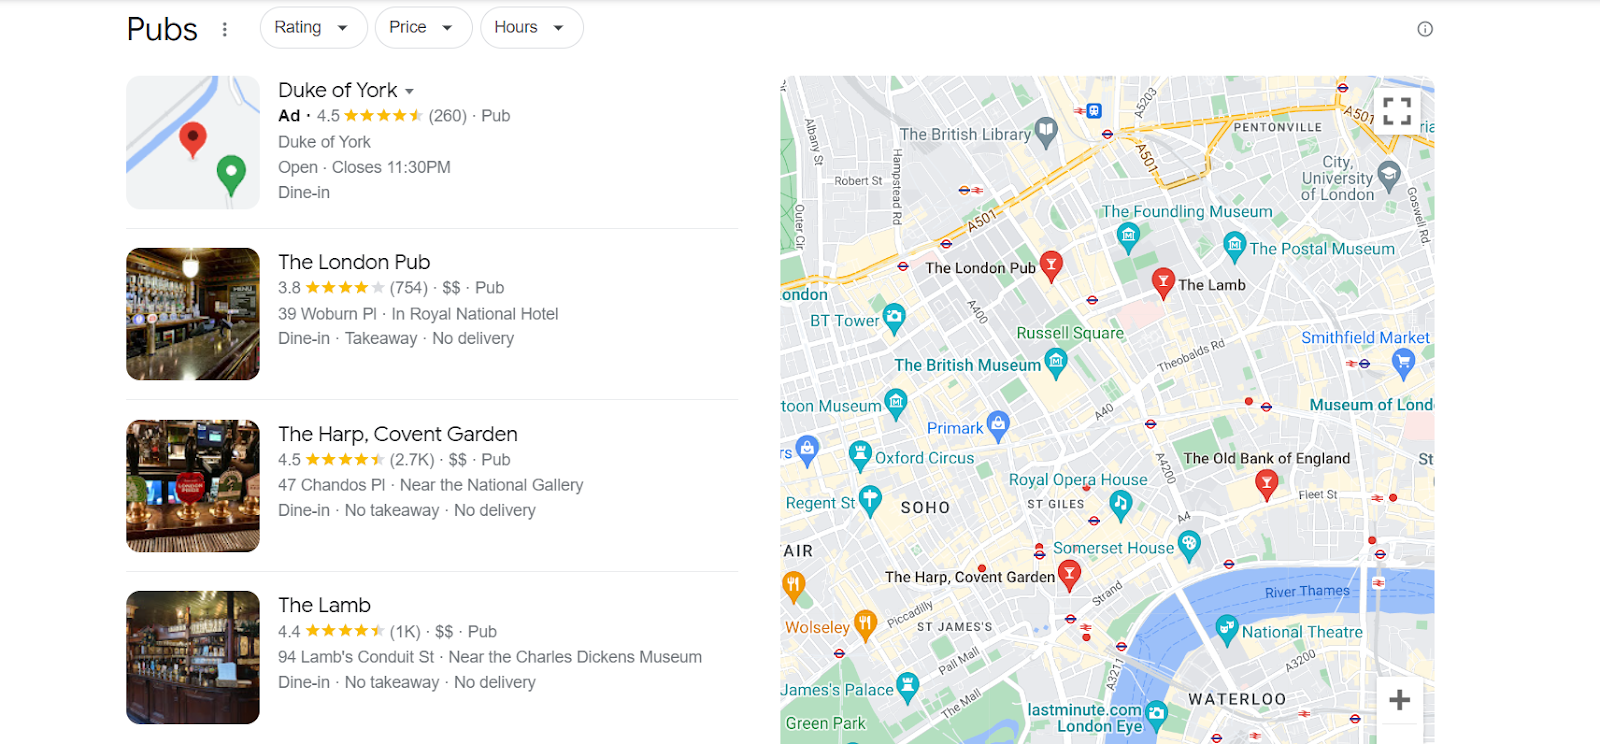Open The London Pub listing
The image size is (1600, 744).
click(354, 262)
